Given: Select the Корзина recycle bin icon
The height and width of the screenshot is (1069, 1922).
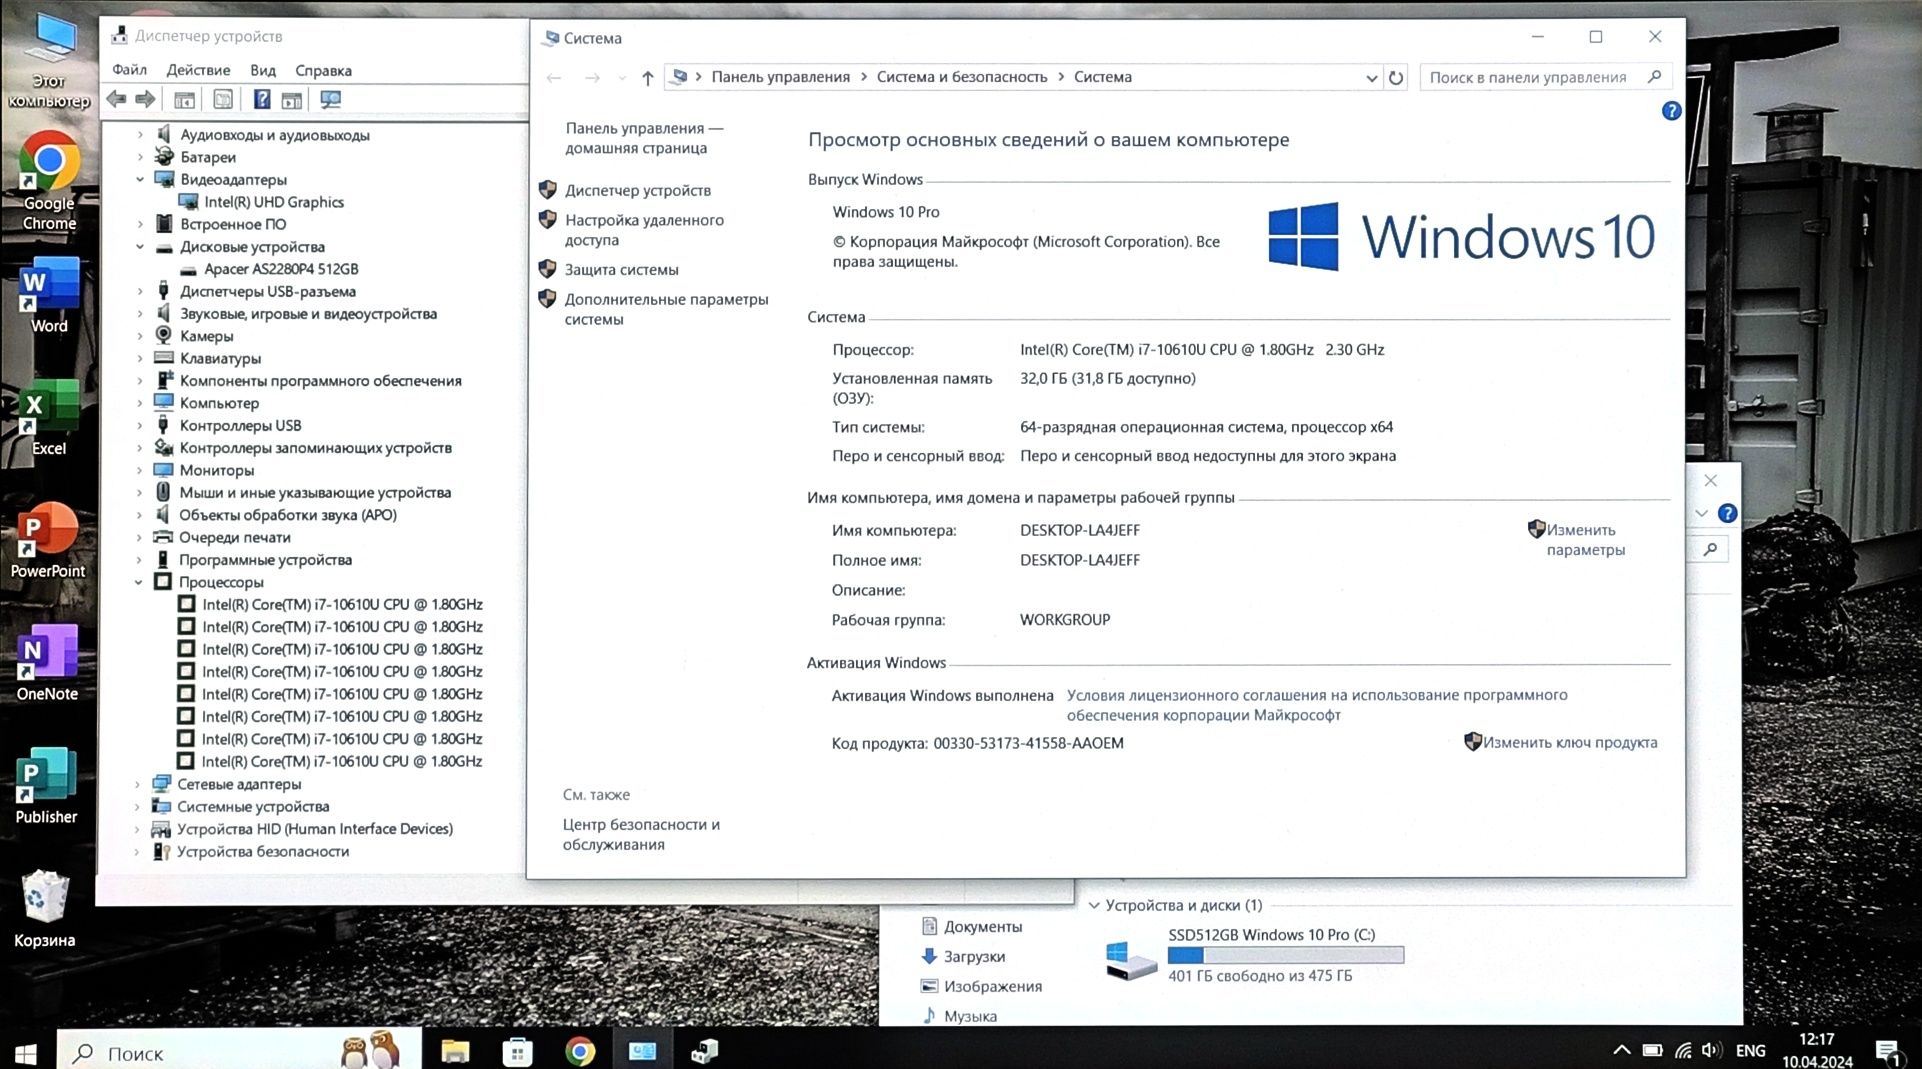Looking at the screenshot, I should (x=45, y=908).
